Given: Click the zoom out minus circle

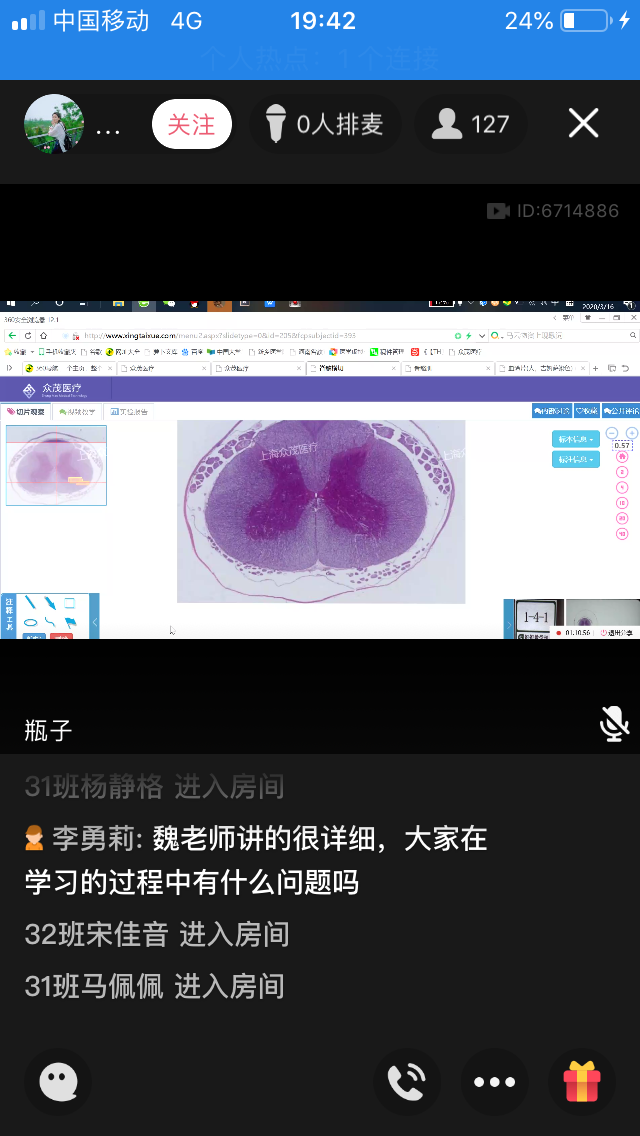Looking at the screenshot, I should [x=612, y=433].
